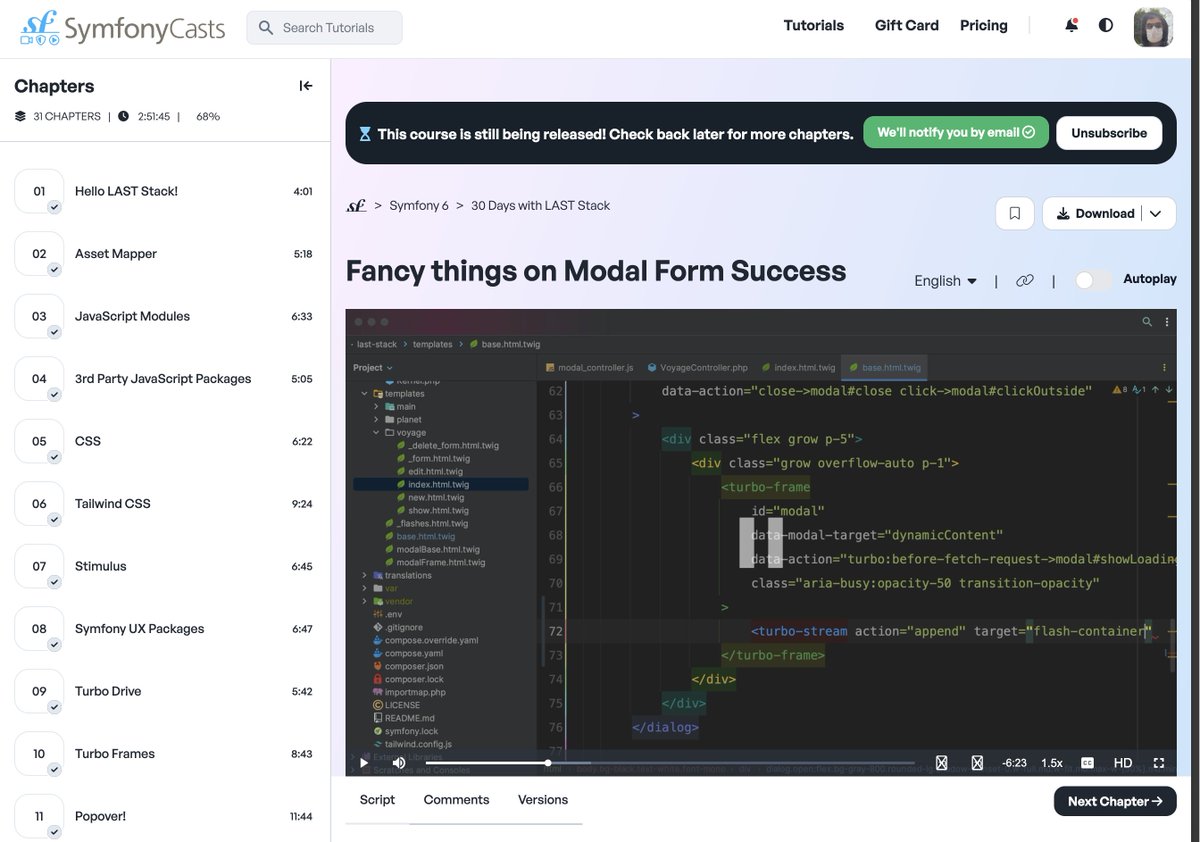Play the video
This screenshot has width=1200, height=842.
[364, 763]
